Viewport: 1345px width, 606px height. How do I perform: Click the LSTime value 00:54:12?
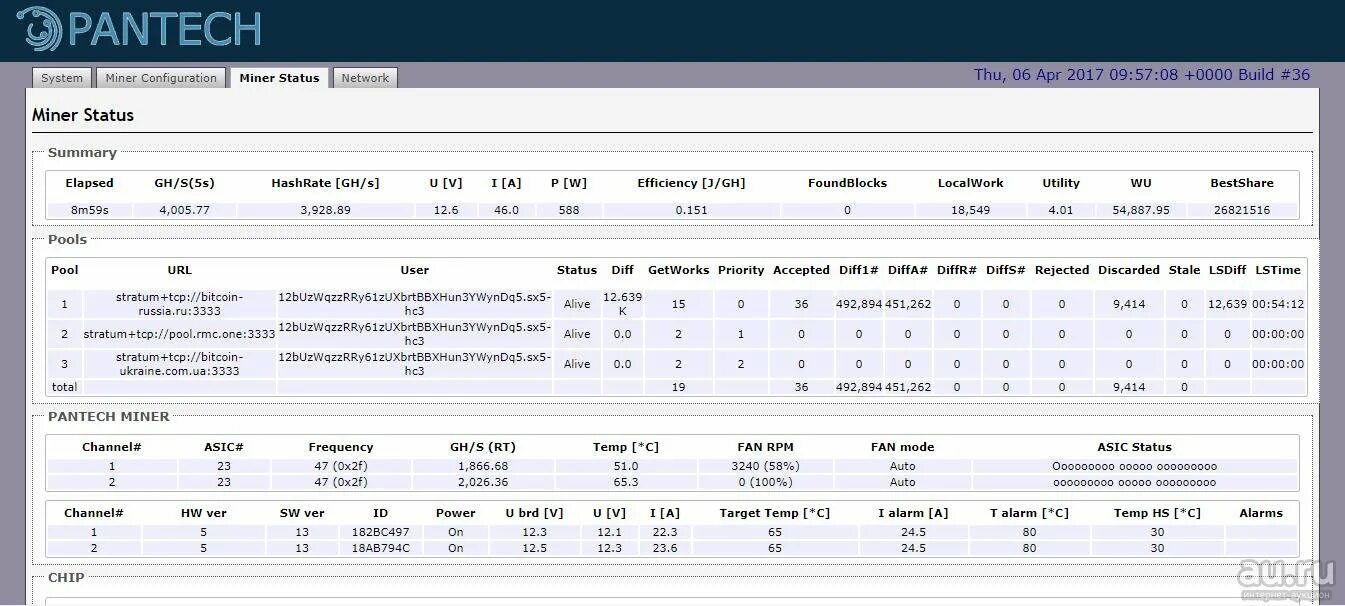tap(1278, 304)
